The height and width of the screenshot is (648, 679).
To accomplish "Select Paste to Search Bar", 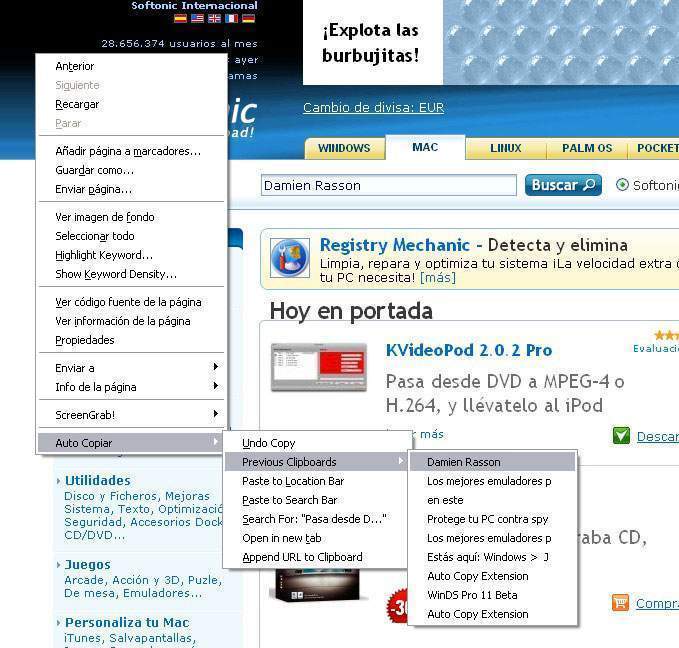I will coord(289,500).
